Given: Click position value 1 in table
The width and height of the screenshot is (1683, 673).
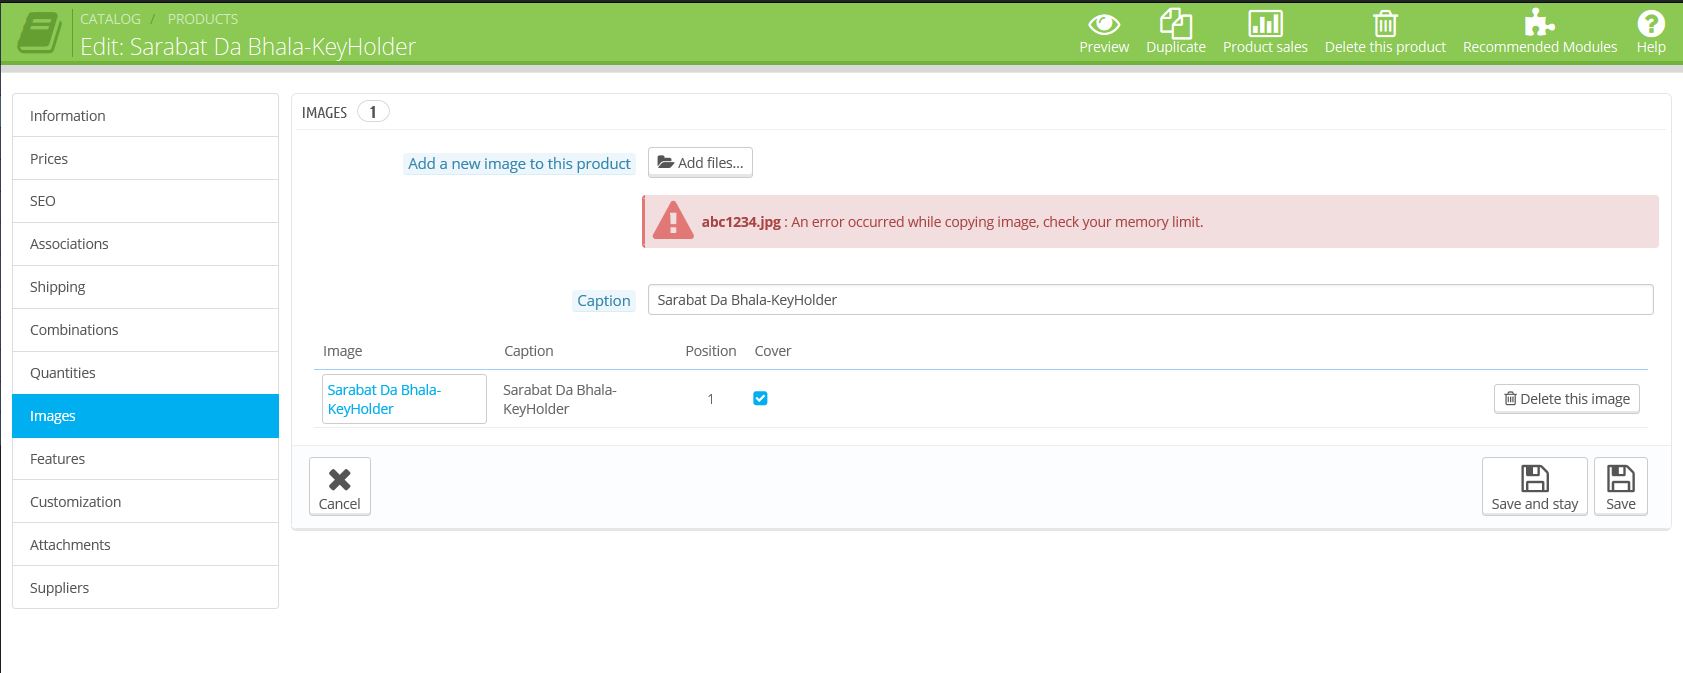Looking at the screenshot, I should [711, 399].
